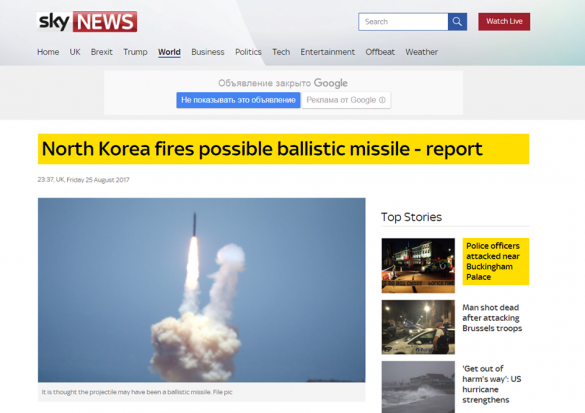Image resolution: width=585 pixels, height=413 pixels.
Task: Click inside the Search text field
Action: point(403,22)
